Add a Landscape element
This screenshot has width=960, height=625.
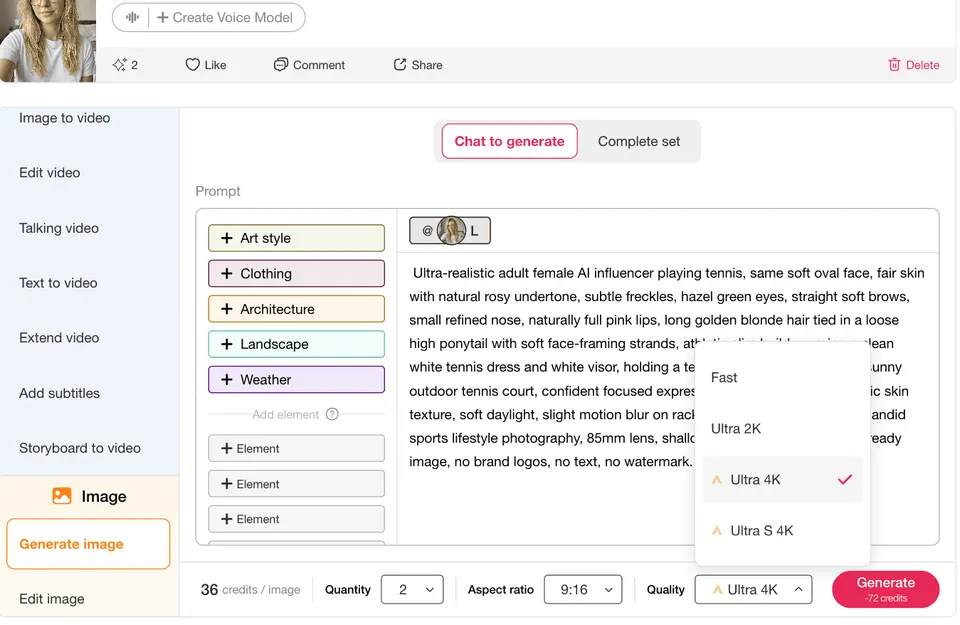pos(296,344)
